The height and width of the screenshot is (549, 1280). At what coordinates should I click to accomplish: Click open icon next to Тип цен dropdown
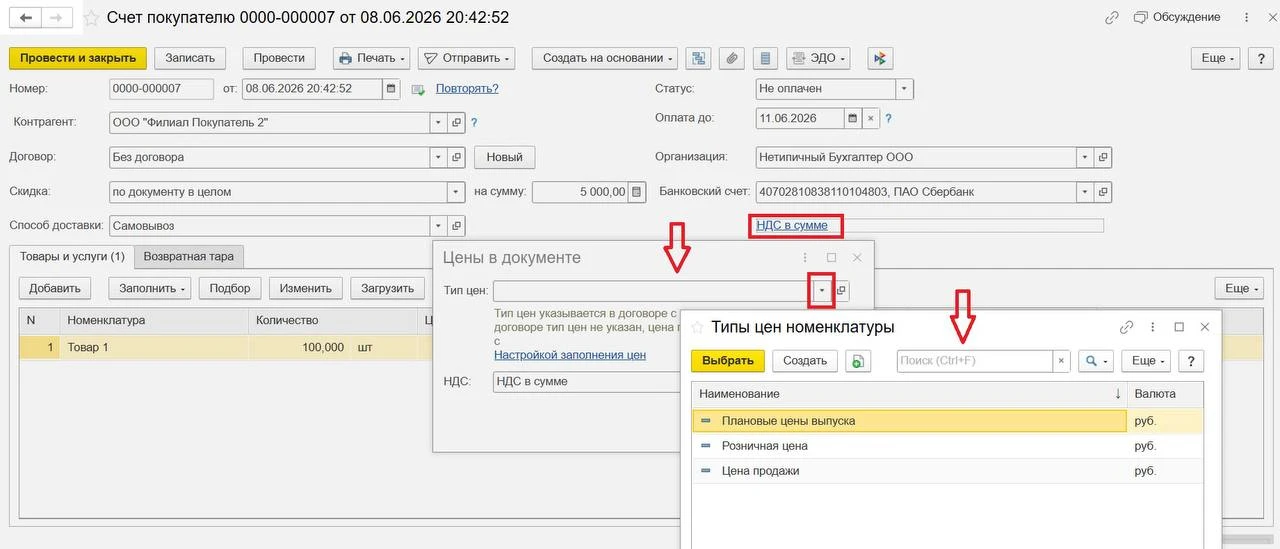tap(841, 291)
